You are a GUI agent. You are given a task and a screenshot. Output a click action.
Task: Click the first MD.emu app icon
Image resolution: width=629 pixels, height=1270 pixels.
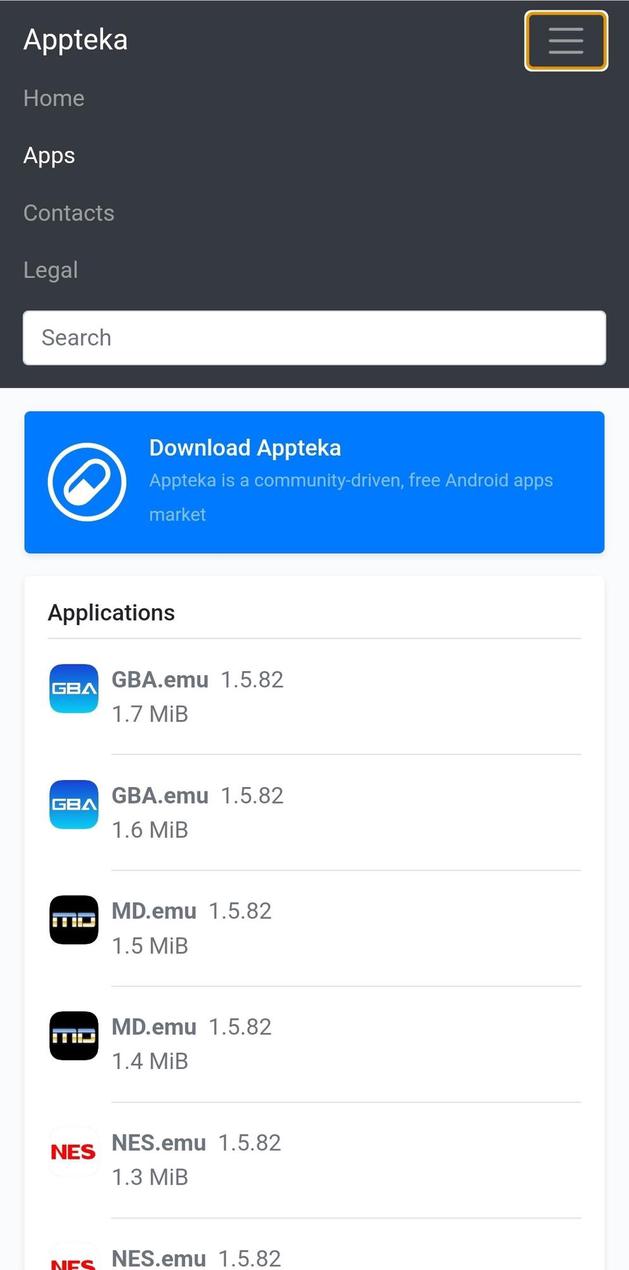coord(72,919)
